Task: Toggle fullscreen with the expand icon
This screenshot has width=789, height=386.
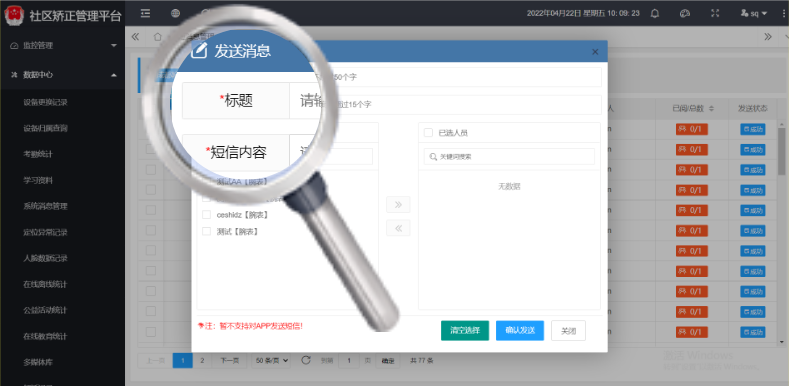Action: click(715, 14)
